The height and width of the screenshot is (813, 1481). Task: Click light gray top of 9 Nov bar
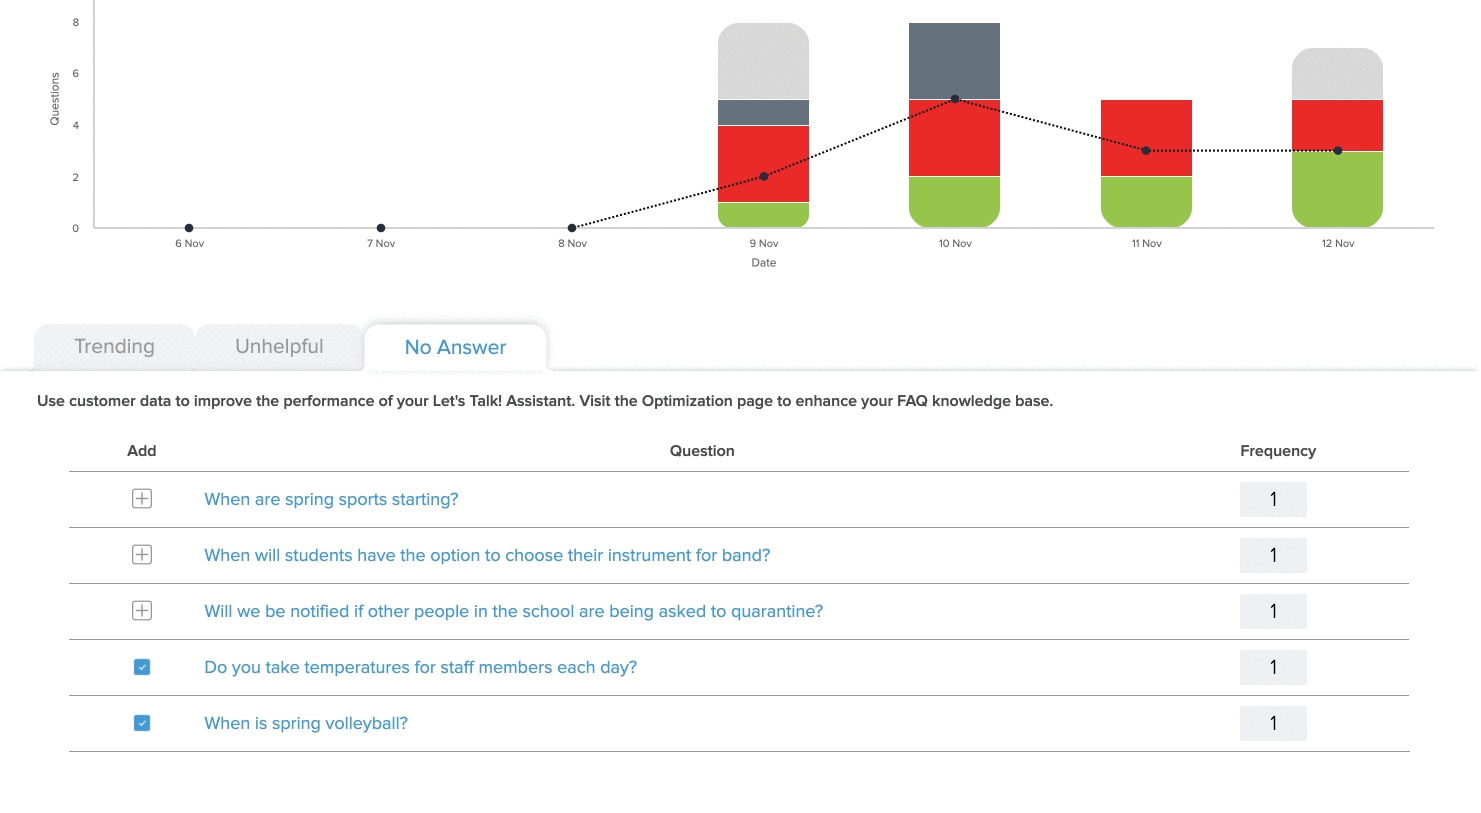click(x=763, y=60)
